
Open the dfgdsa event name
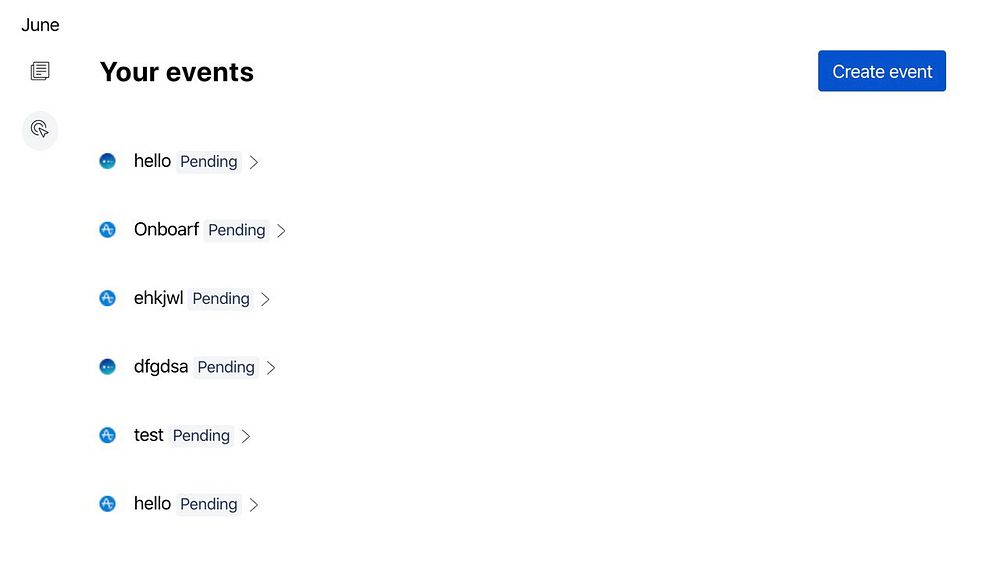coord(160,367)
